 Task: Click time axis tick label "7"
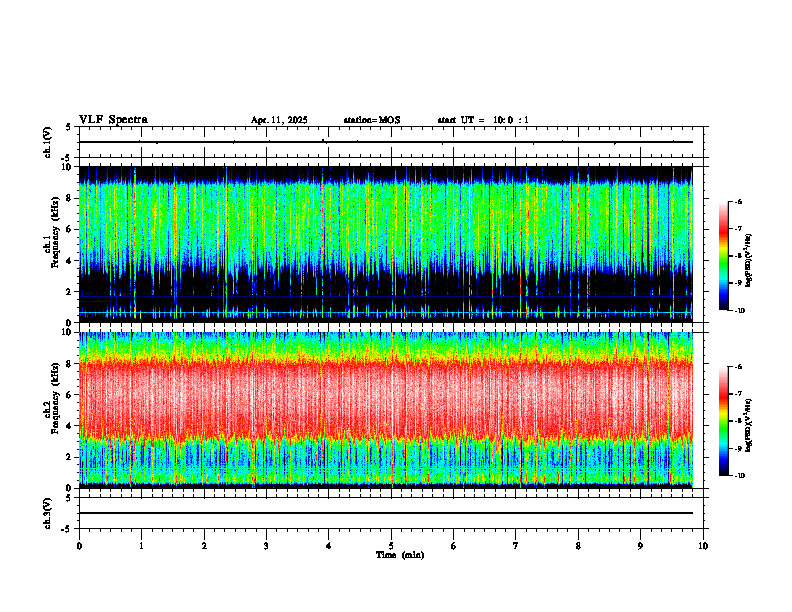516,546
